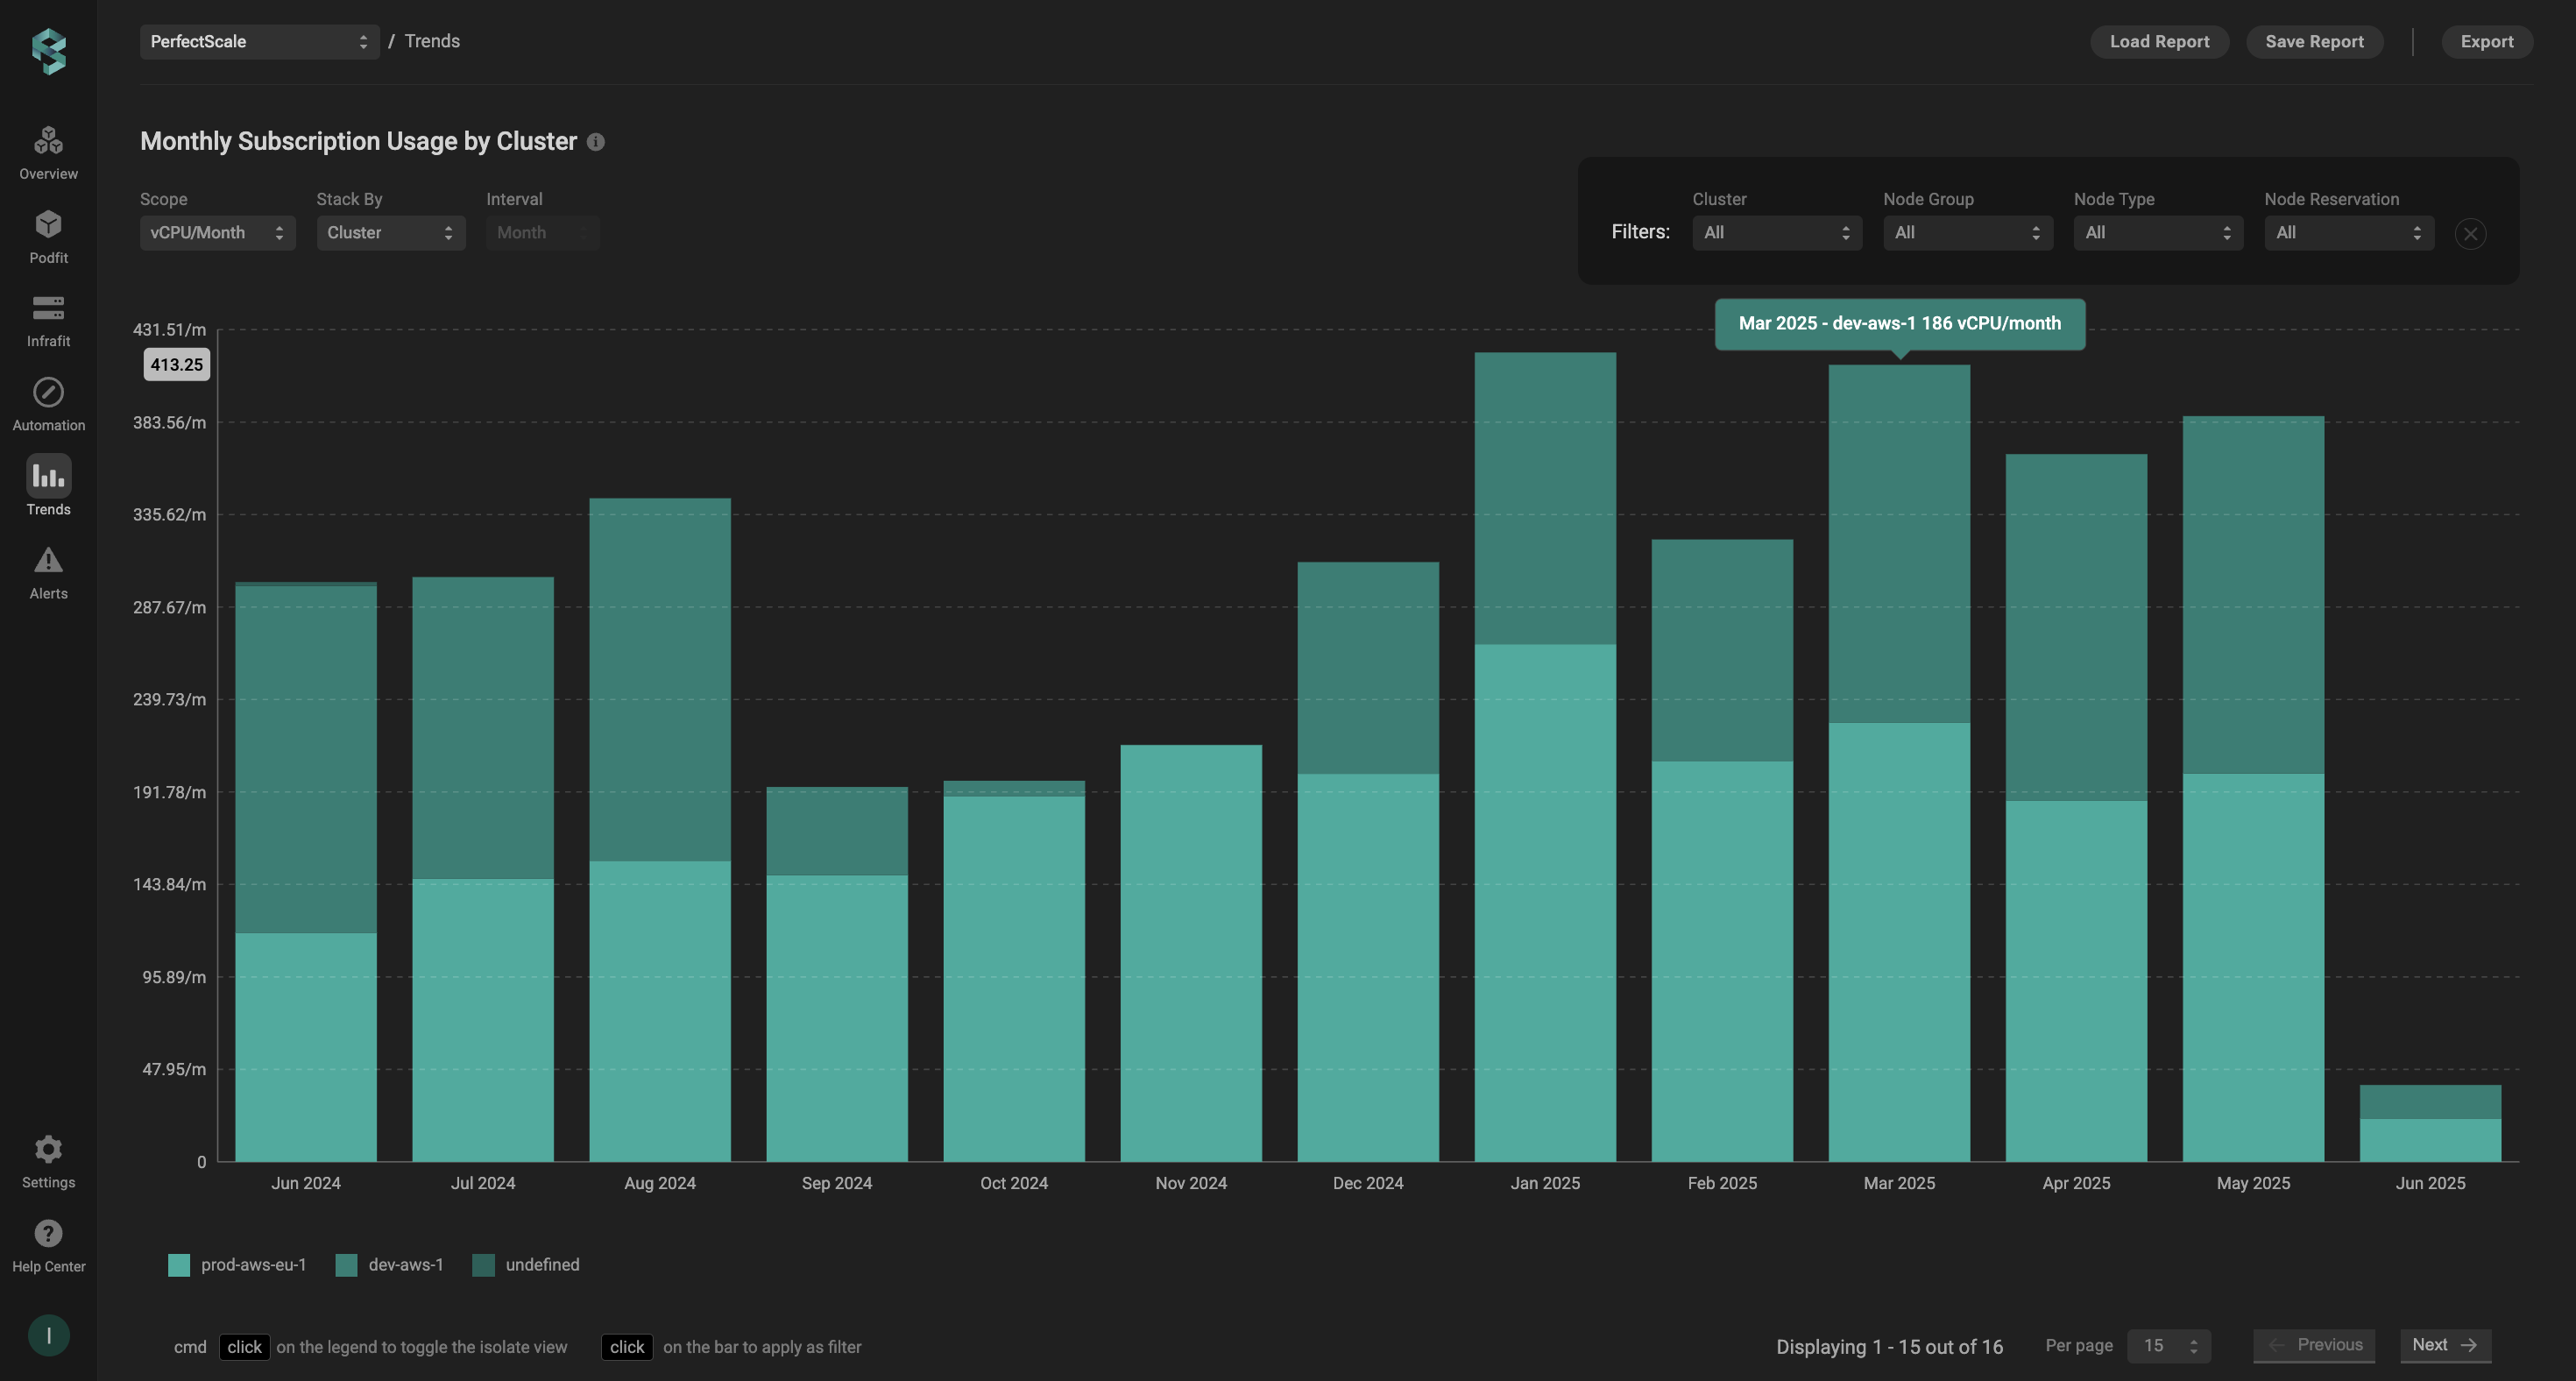Clear filters with the X icon
Image resolution: width=2576 pixels, height=1381 pixels.
pos(2470,234)
